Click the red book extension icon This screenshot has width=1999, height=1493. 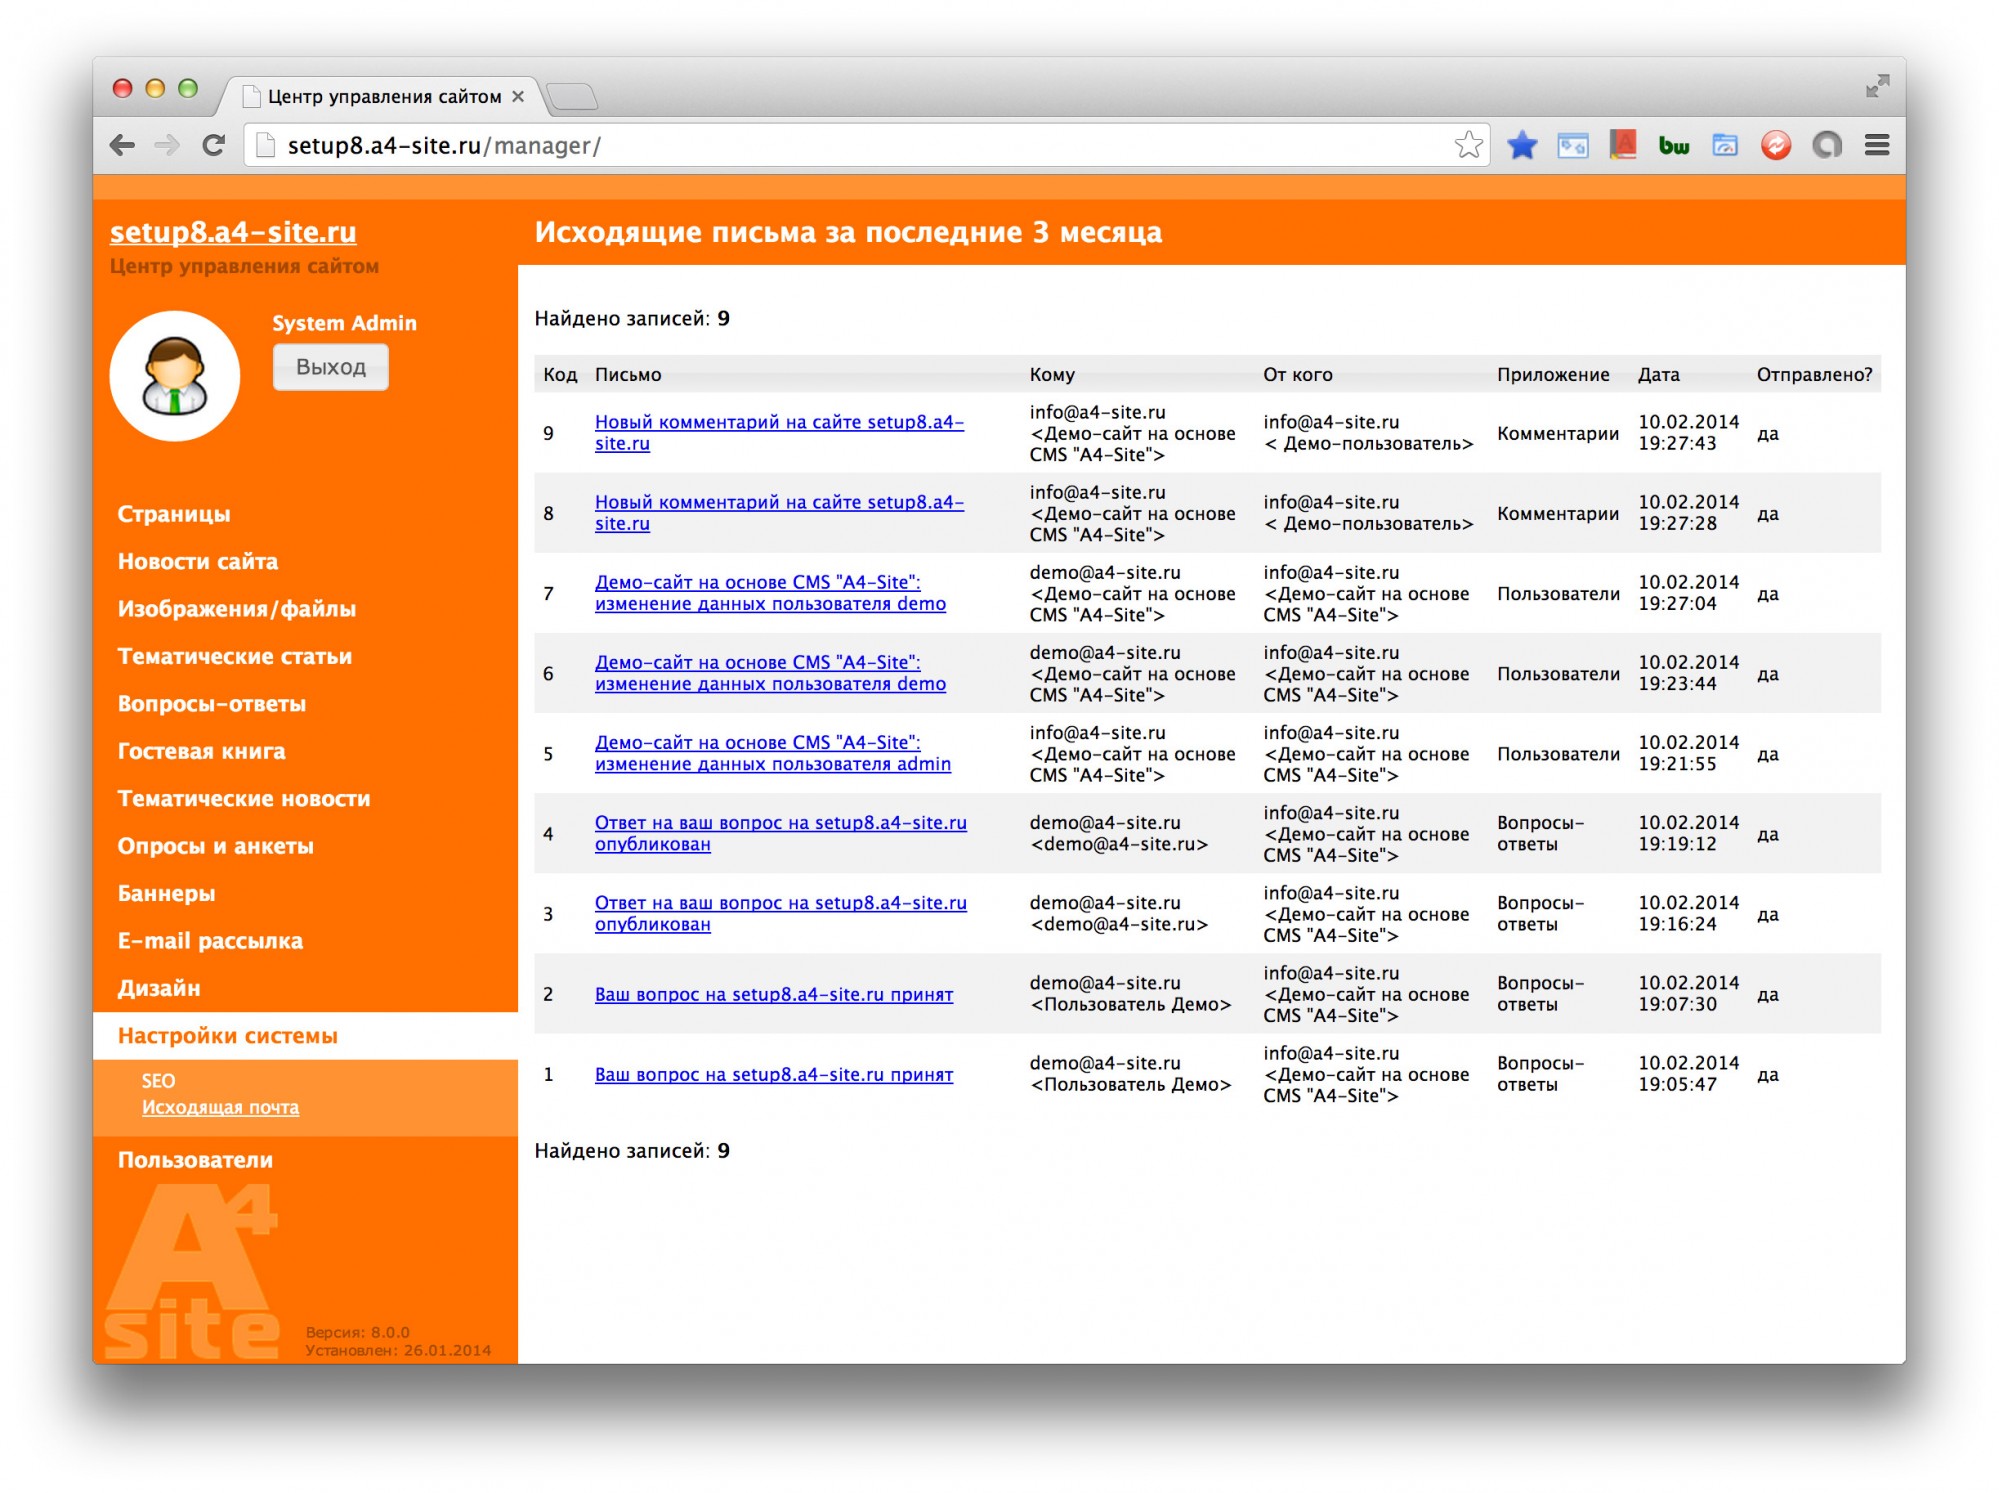(1622, 146)
